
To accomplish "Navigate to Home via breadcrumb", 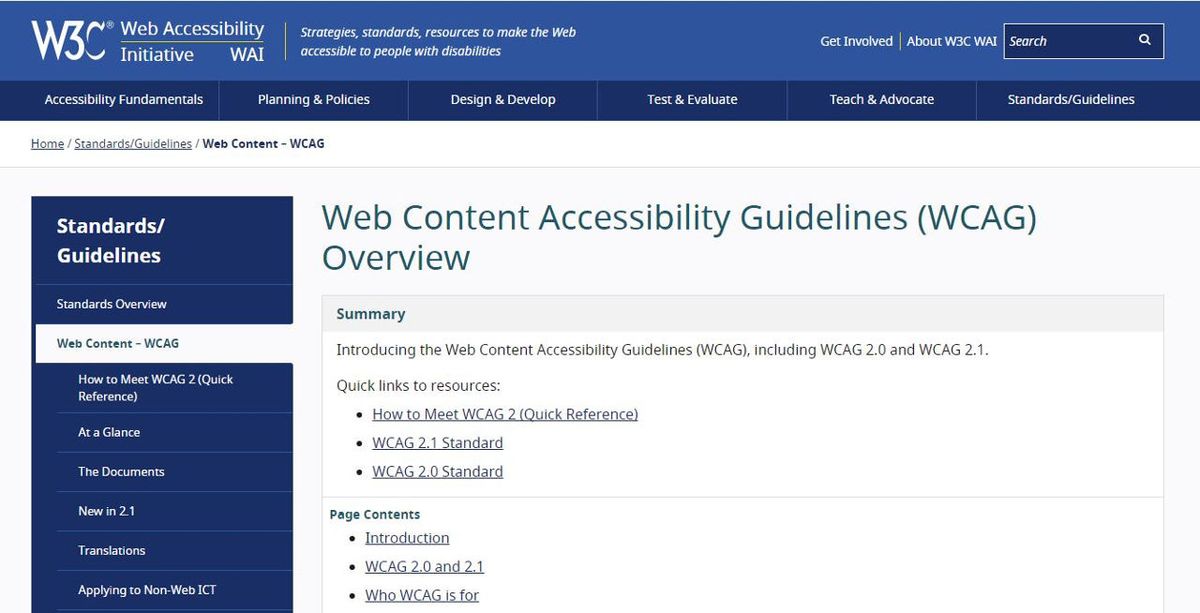I will click(47, 143).
